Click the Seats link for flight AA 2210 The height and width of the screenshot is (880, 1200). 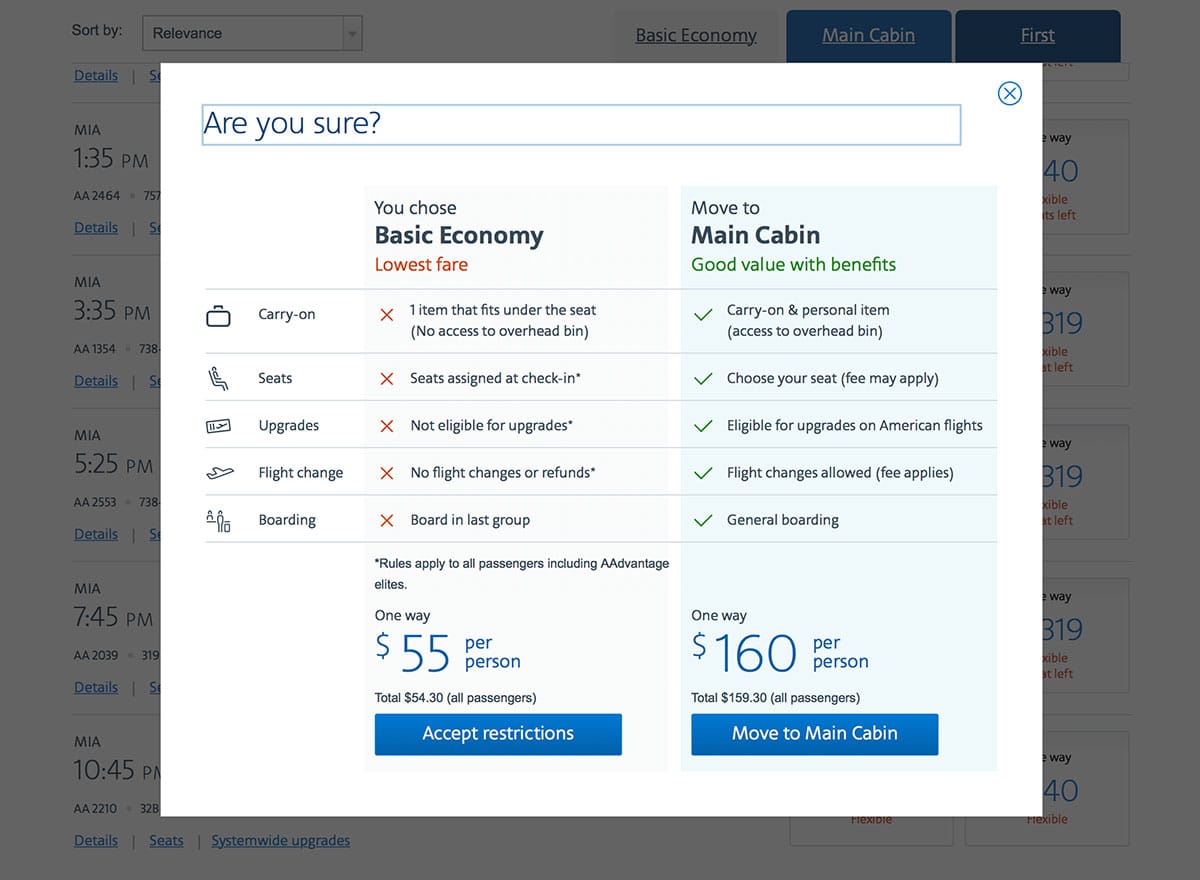tap(166, 840)
